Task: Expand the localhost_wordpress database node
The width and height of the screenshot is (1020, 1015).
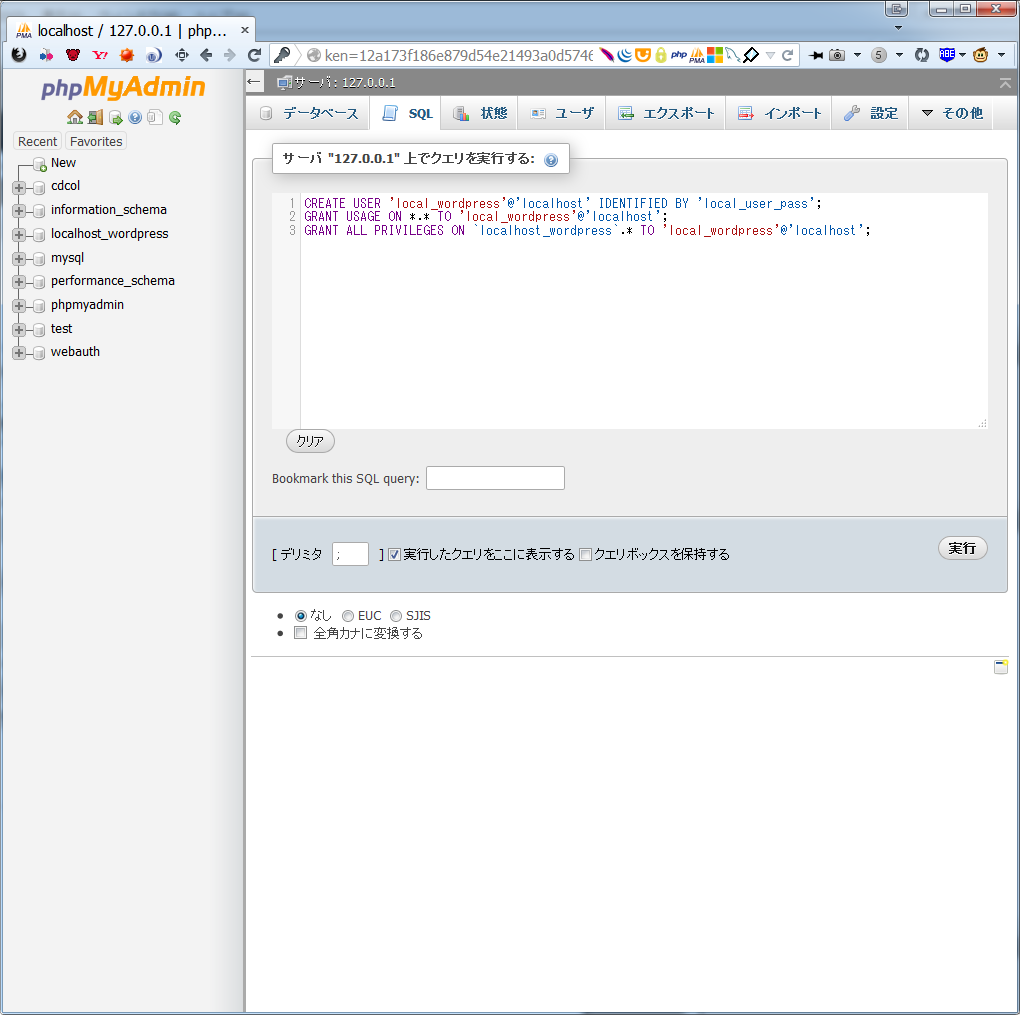Action: tap(19, 235)
